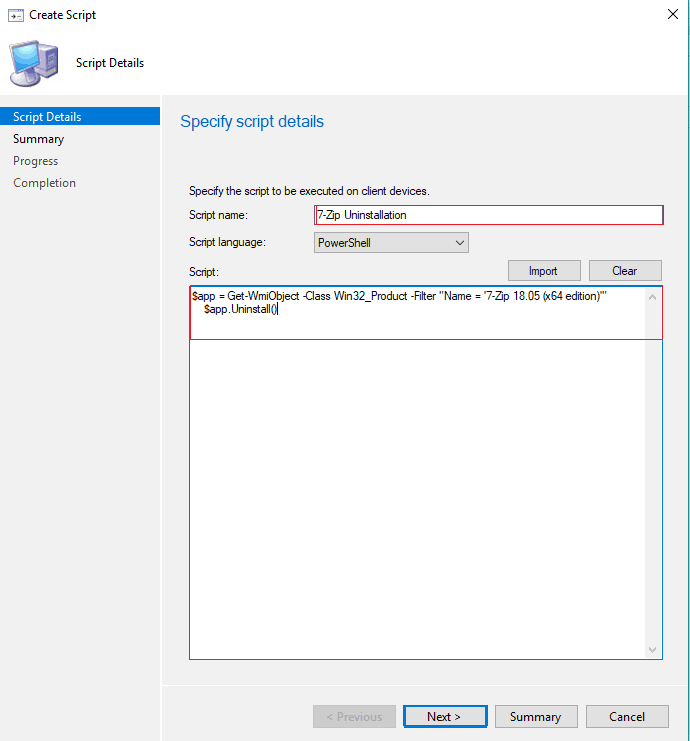Click the 'Script language:' label

225,242
